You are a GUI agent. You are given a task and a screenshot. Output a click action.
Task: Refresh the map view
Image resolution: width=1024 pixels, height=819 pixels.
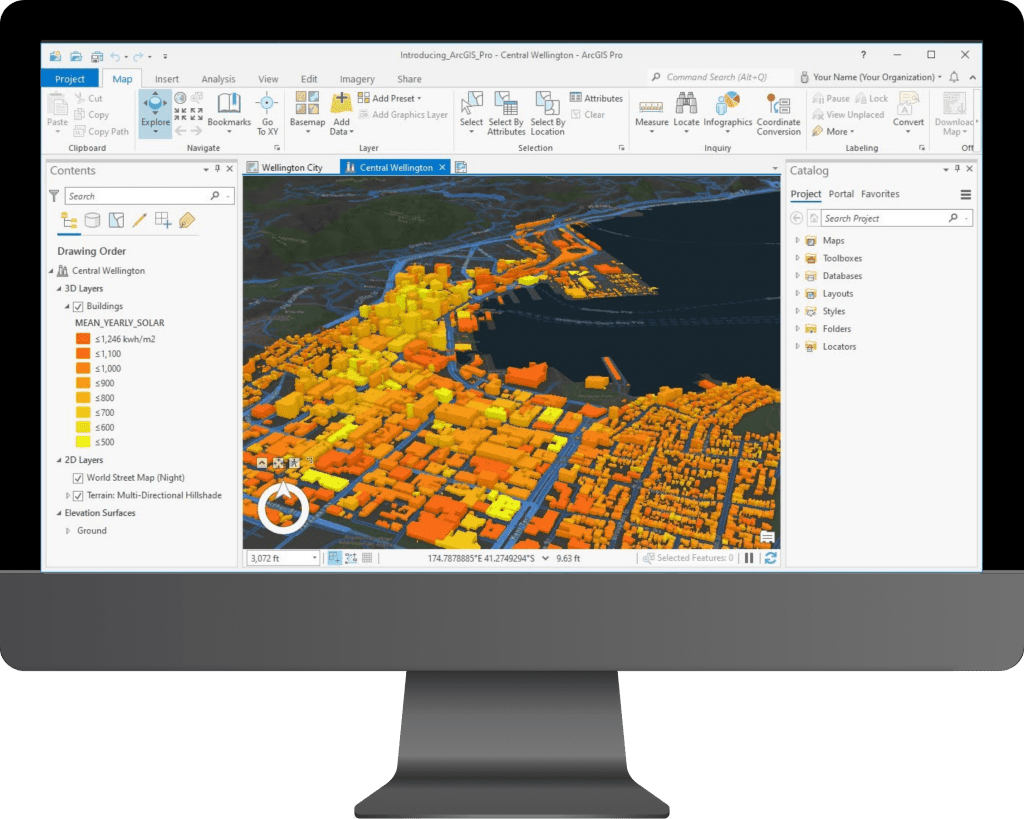click(771, 558)
